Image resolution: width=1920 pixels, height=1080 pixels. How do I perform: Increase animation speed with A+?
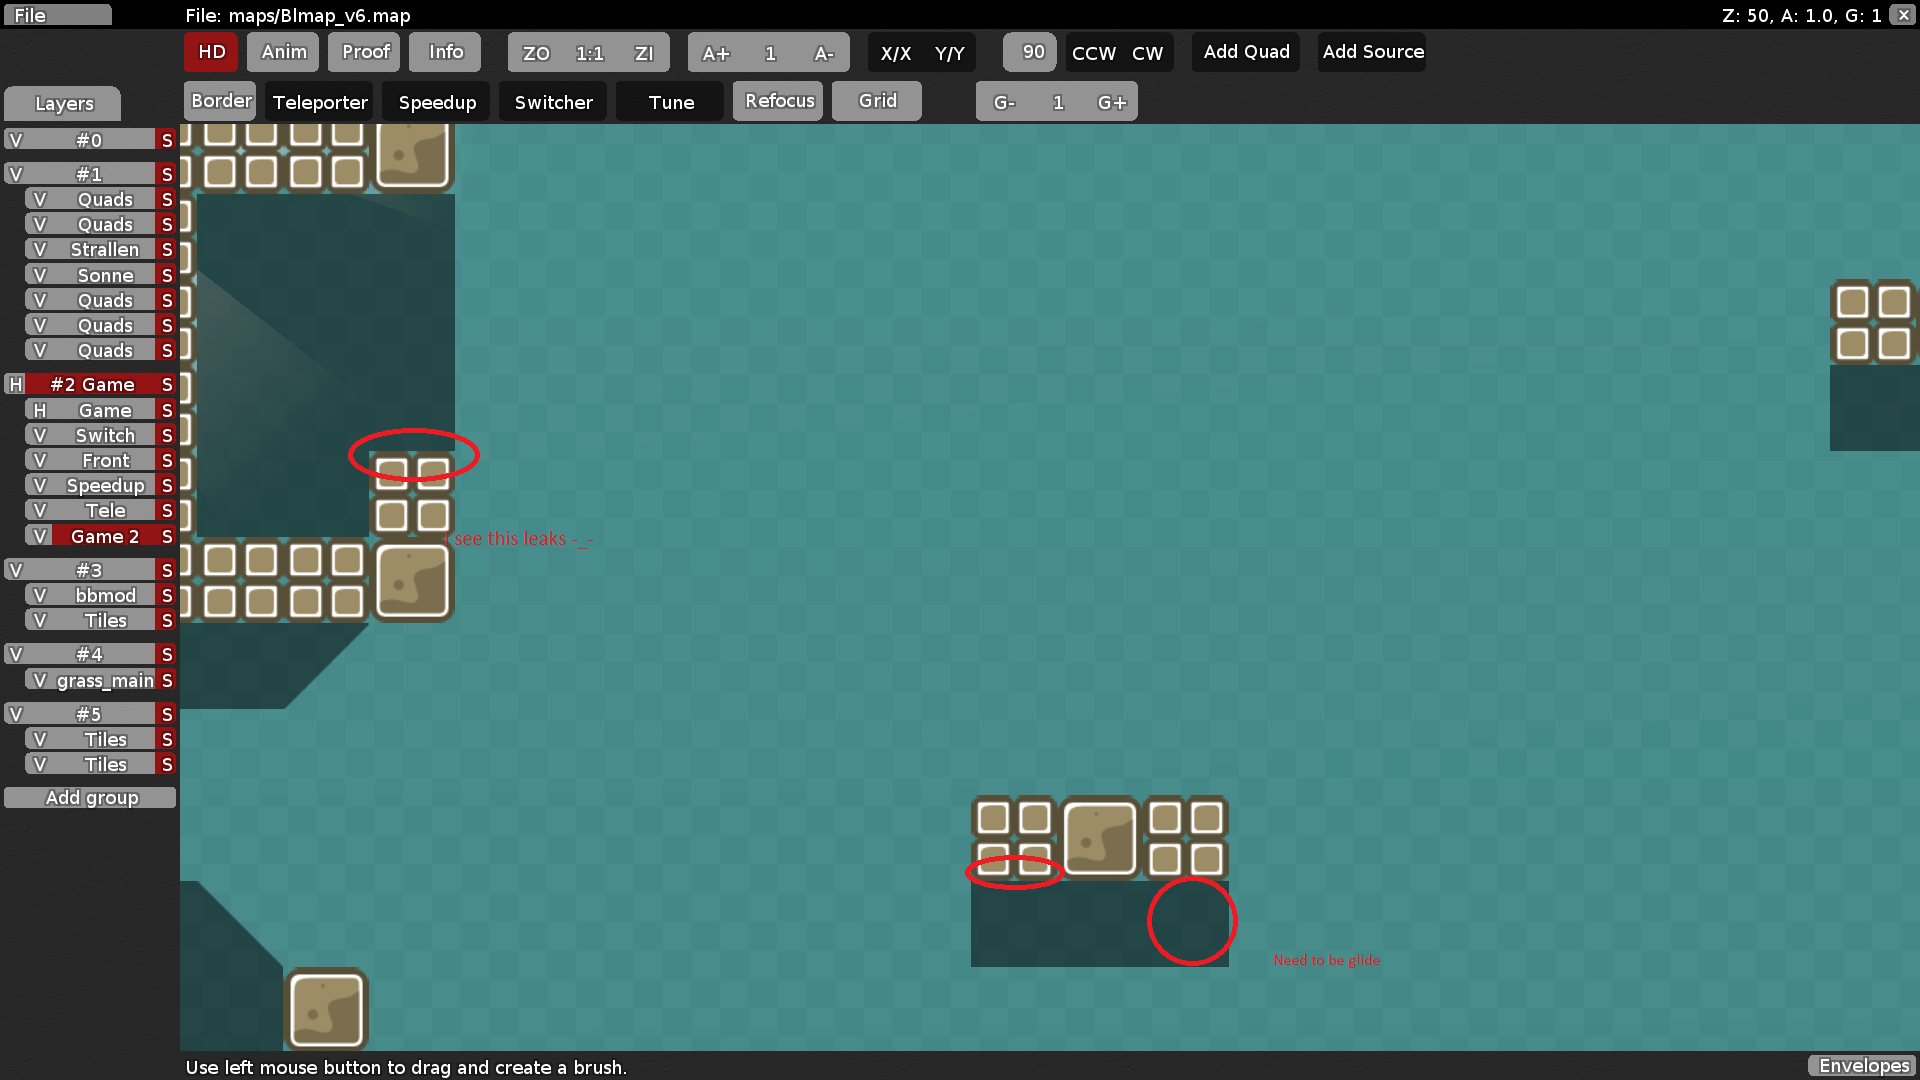pos(716,52)
